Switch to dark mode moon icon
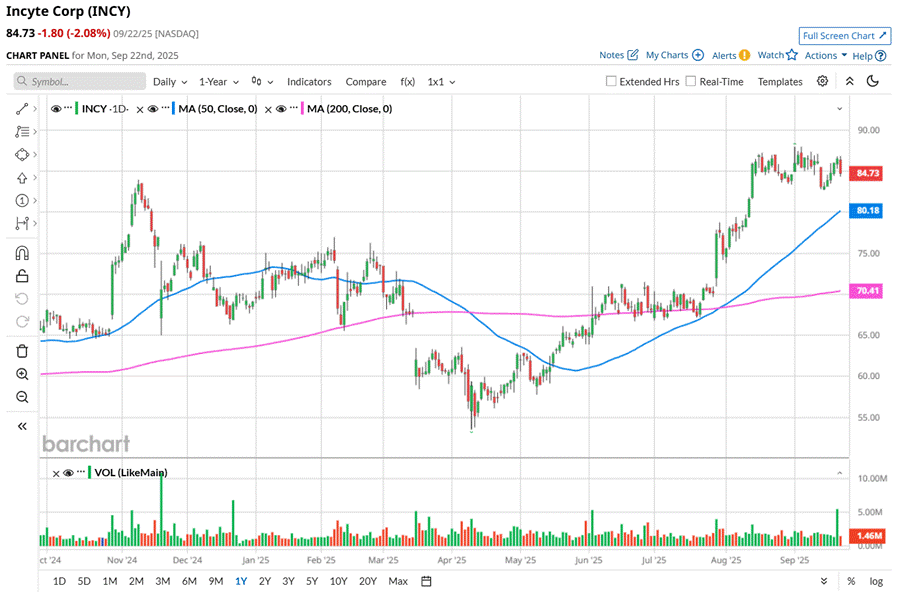This screenshot has width=902, height=594. (x=873, y=82)
